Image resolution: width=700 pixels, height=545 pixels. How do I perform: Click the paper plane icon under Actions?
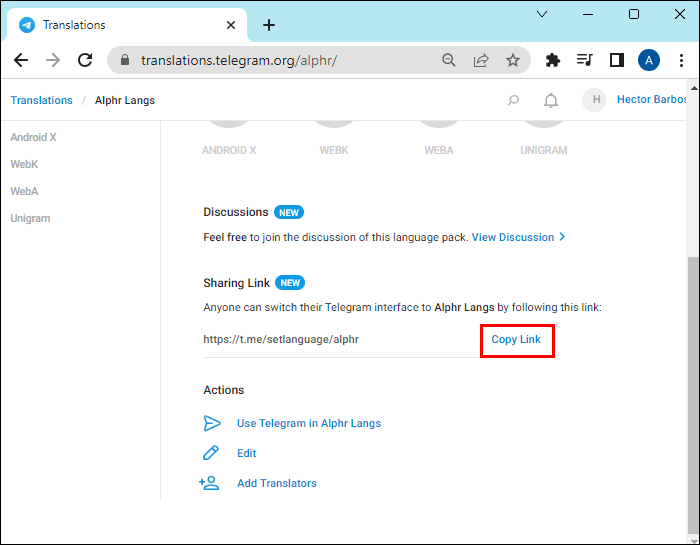point(212,423)
